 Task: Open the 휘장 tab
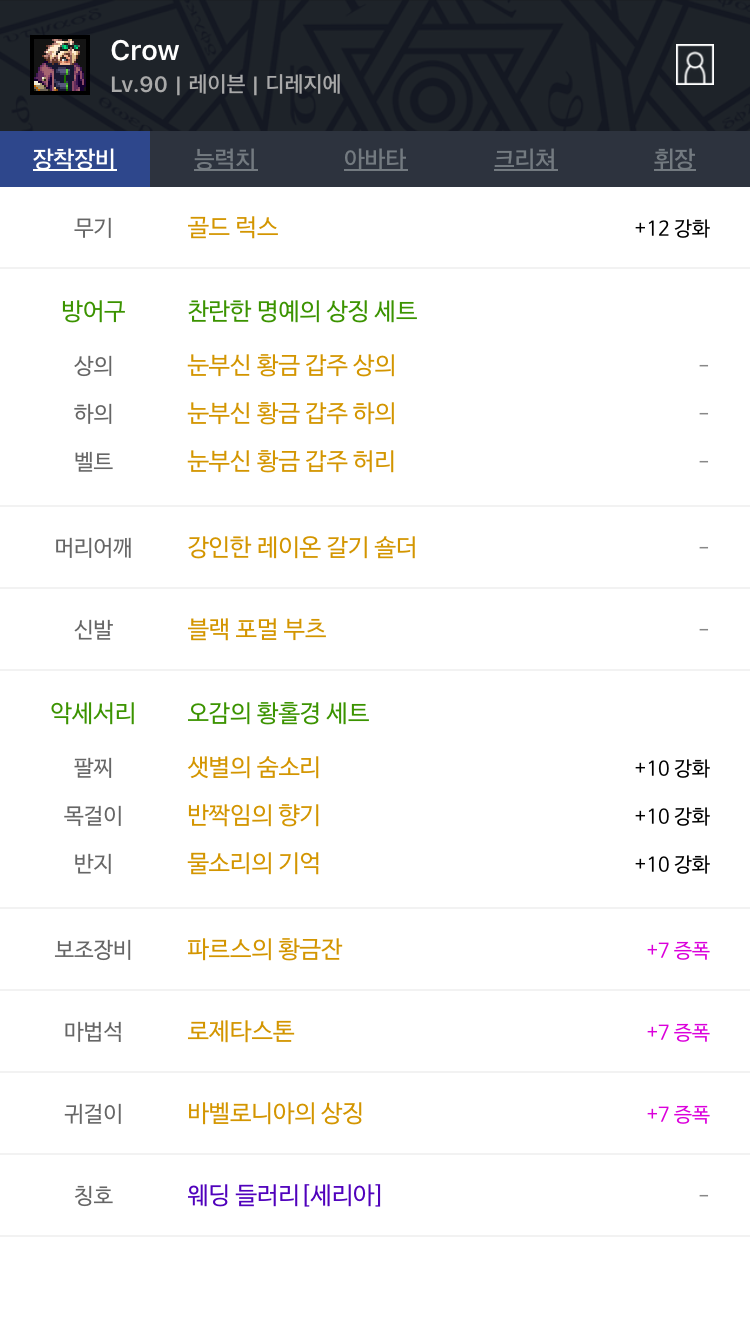click(674, 159)
